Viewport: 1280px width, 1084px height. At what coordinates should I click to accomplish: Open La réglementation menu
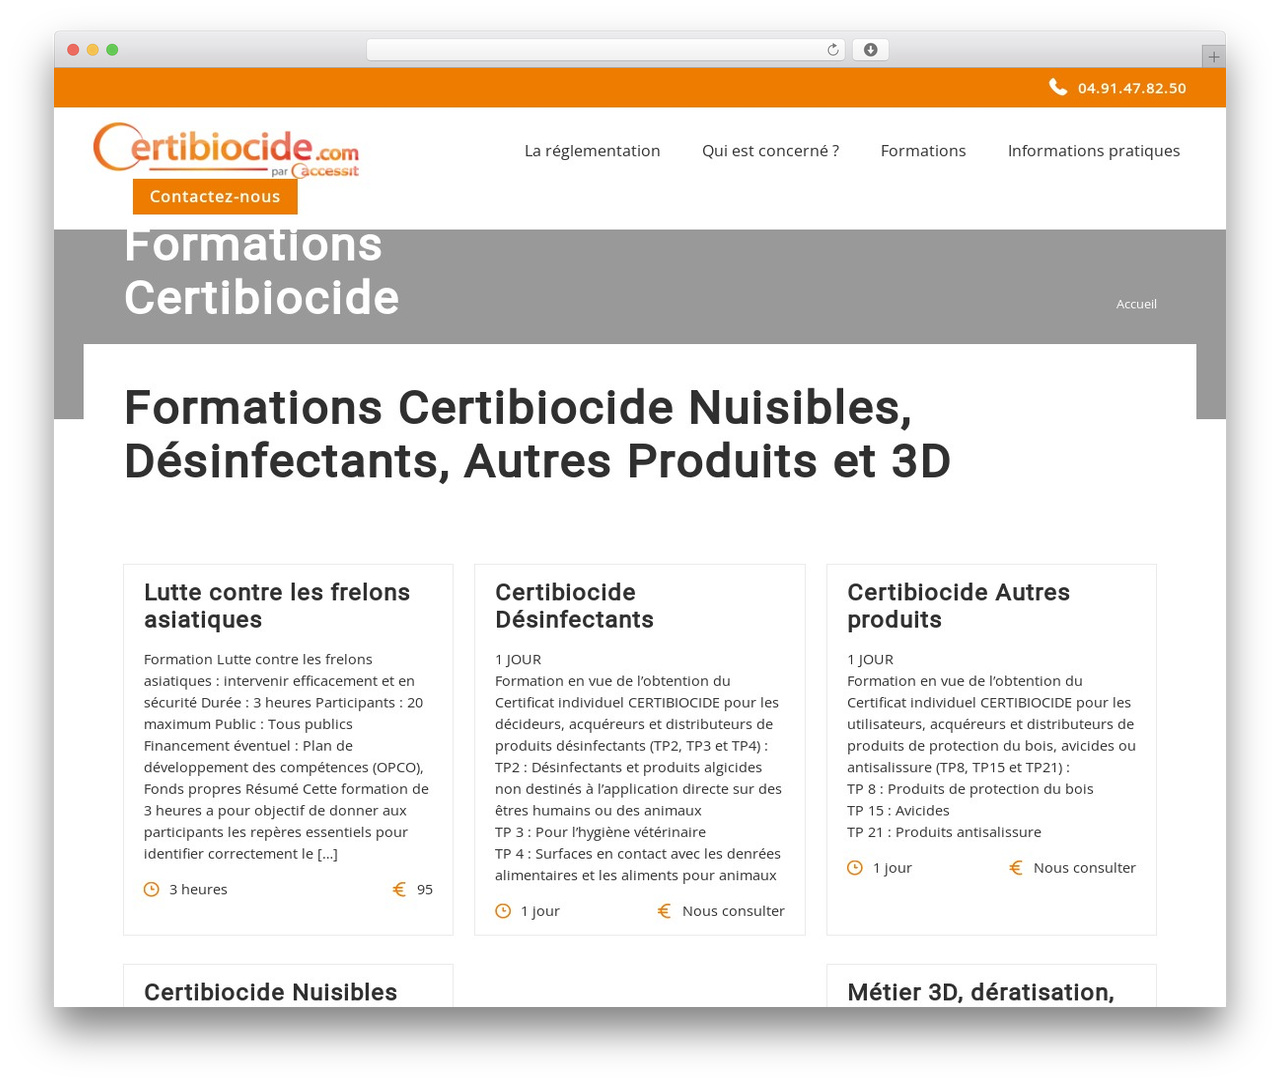(x=592, y=151)
